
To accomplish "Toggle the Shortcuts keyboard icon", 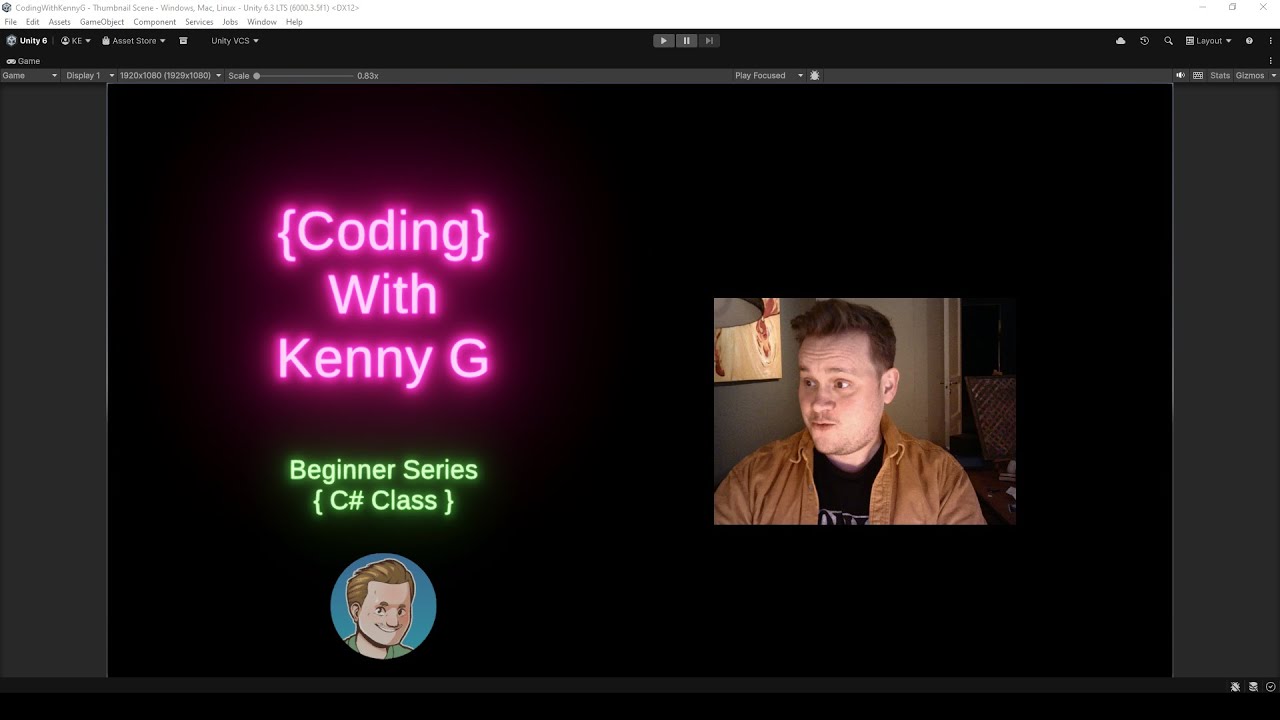I will click(x=1198, y=76).
